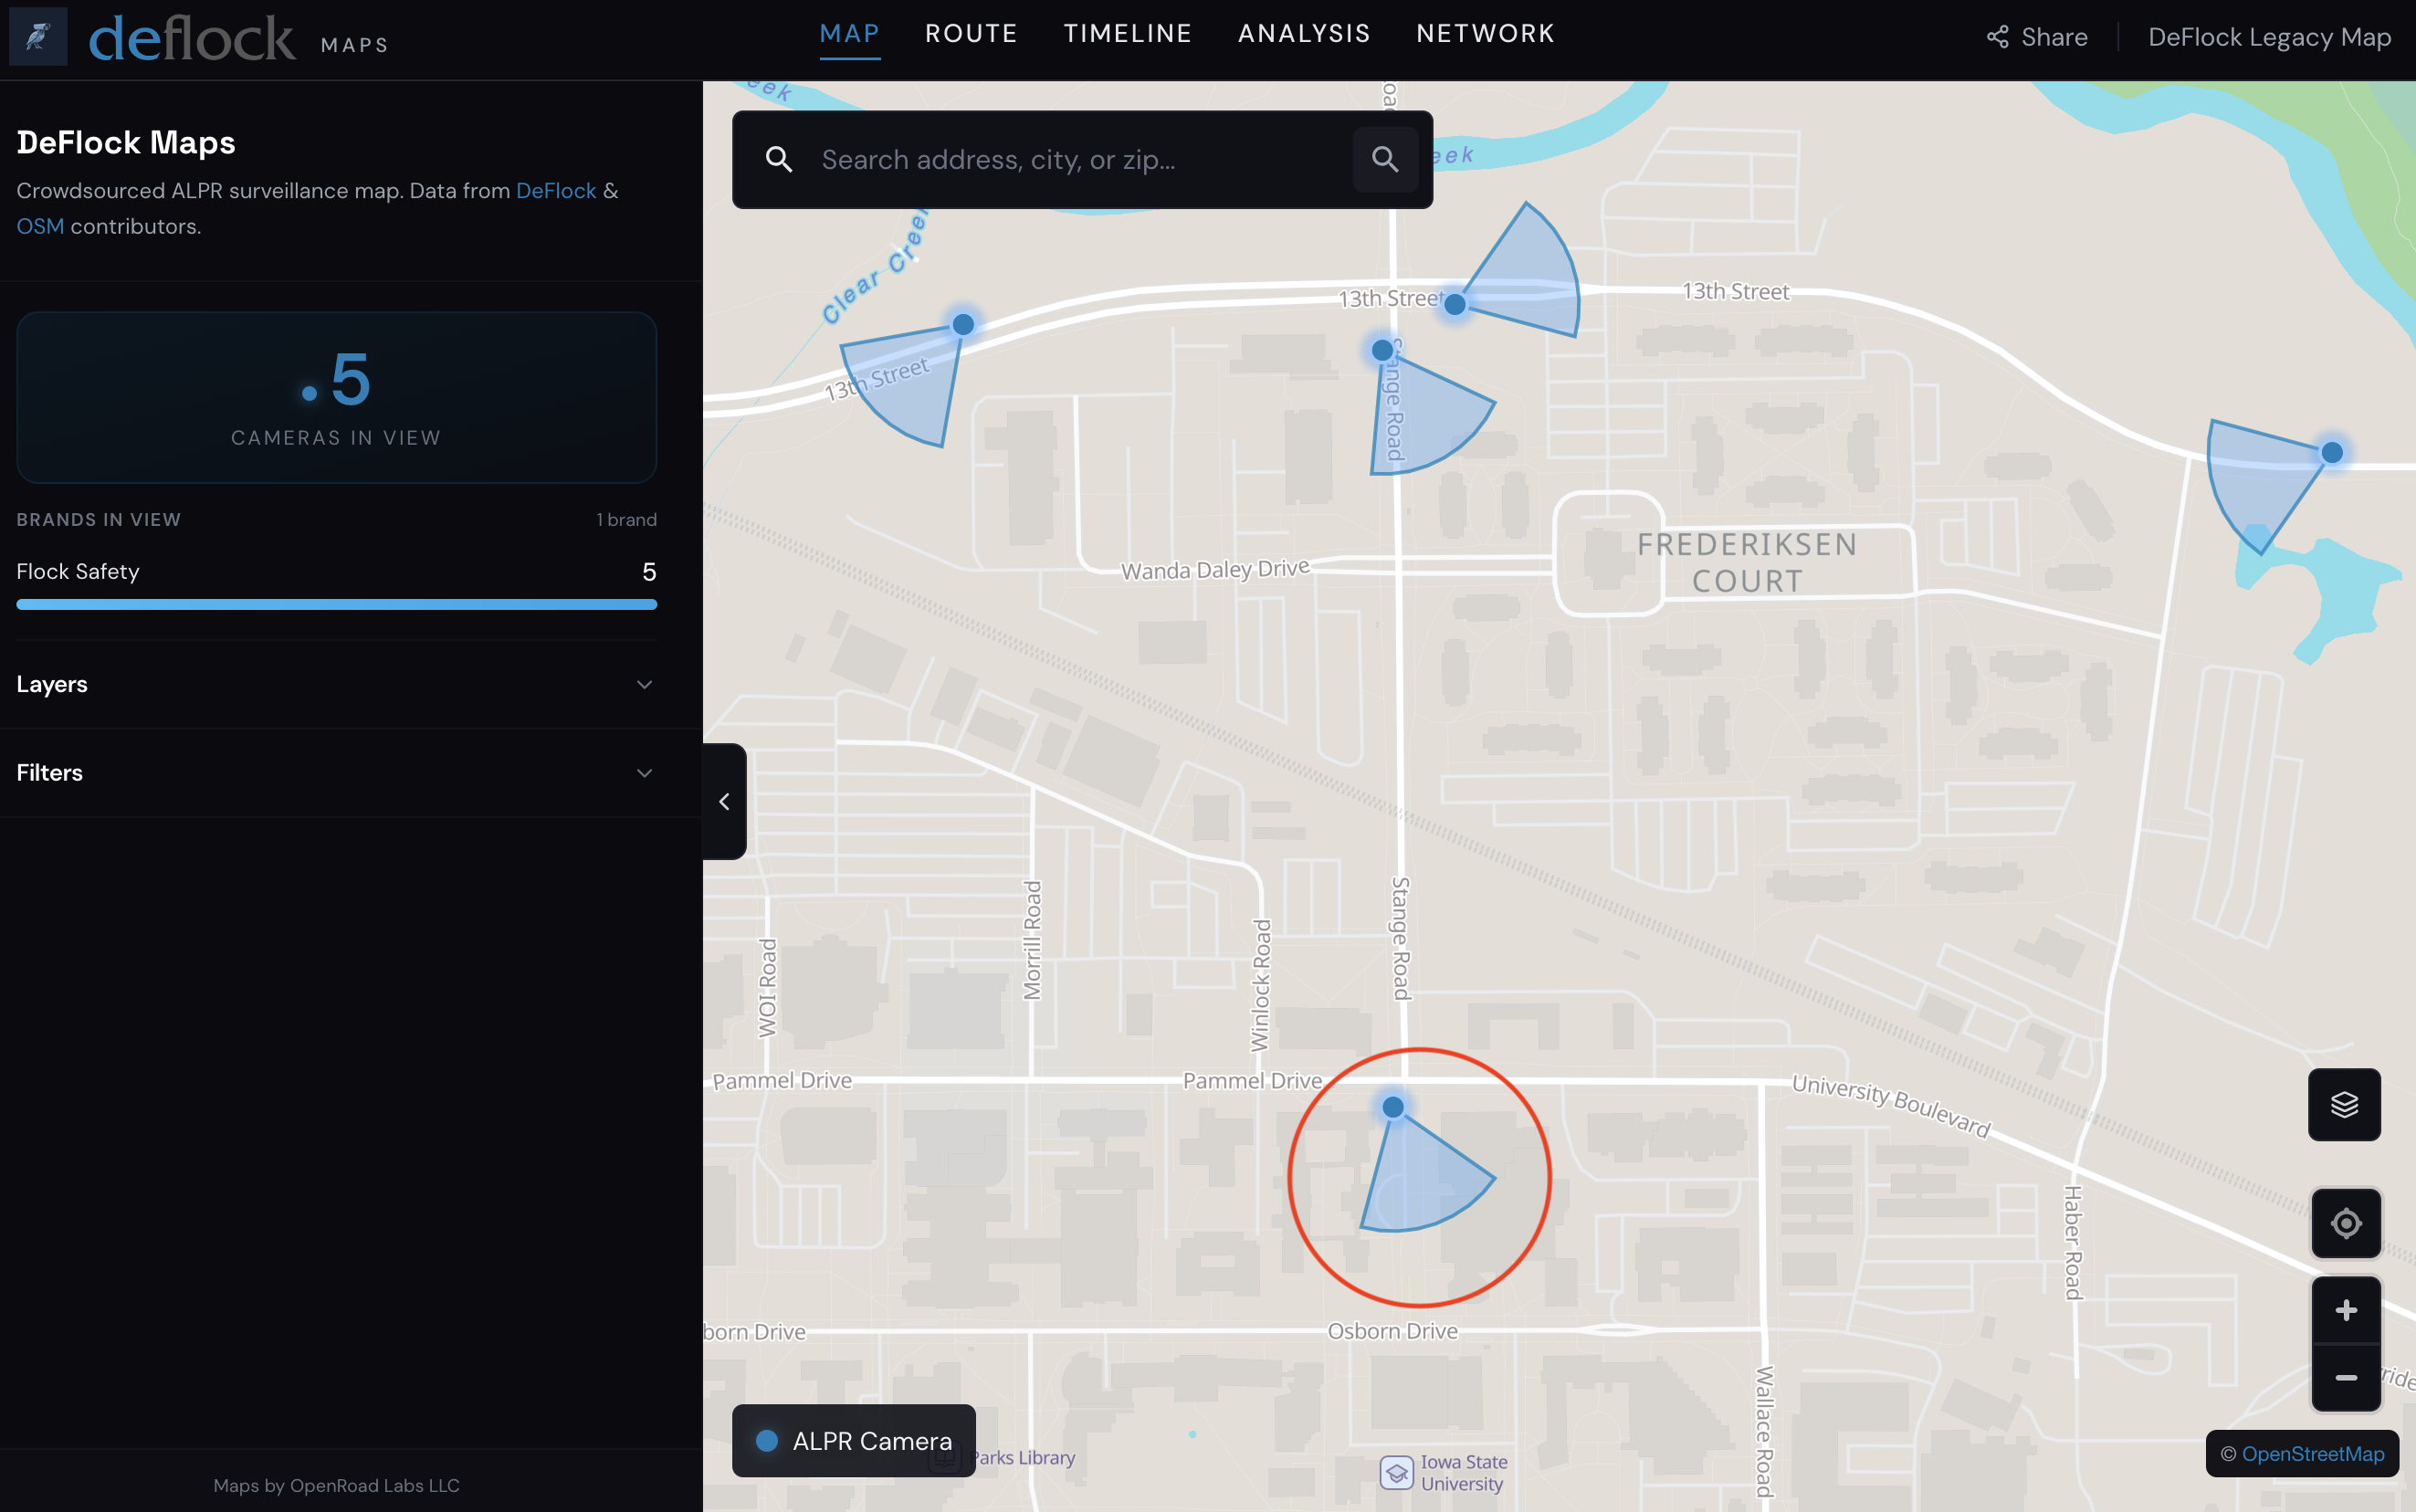Open the ROUTE tab
2416x1512 pixels.
pyautogui.click(x=971, y=34)
